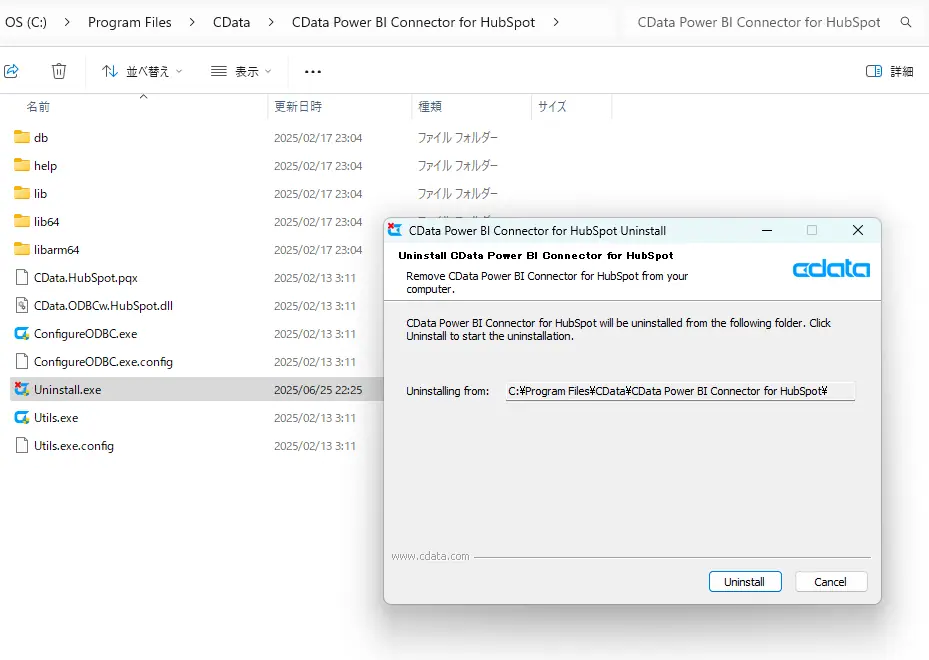Select the db folder icon
The image size is (929, 660).
tap(22, 137)
